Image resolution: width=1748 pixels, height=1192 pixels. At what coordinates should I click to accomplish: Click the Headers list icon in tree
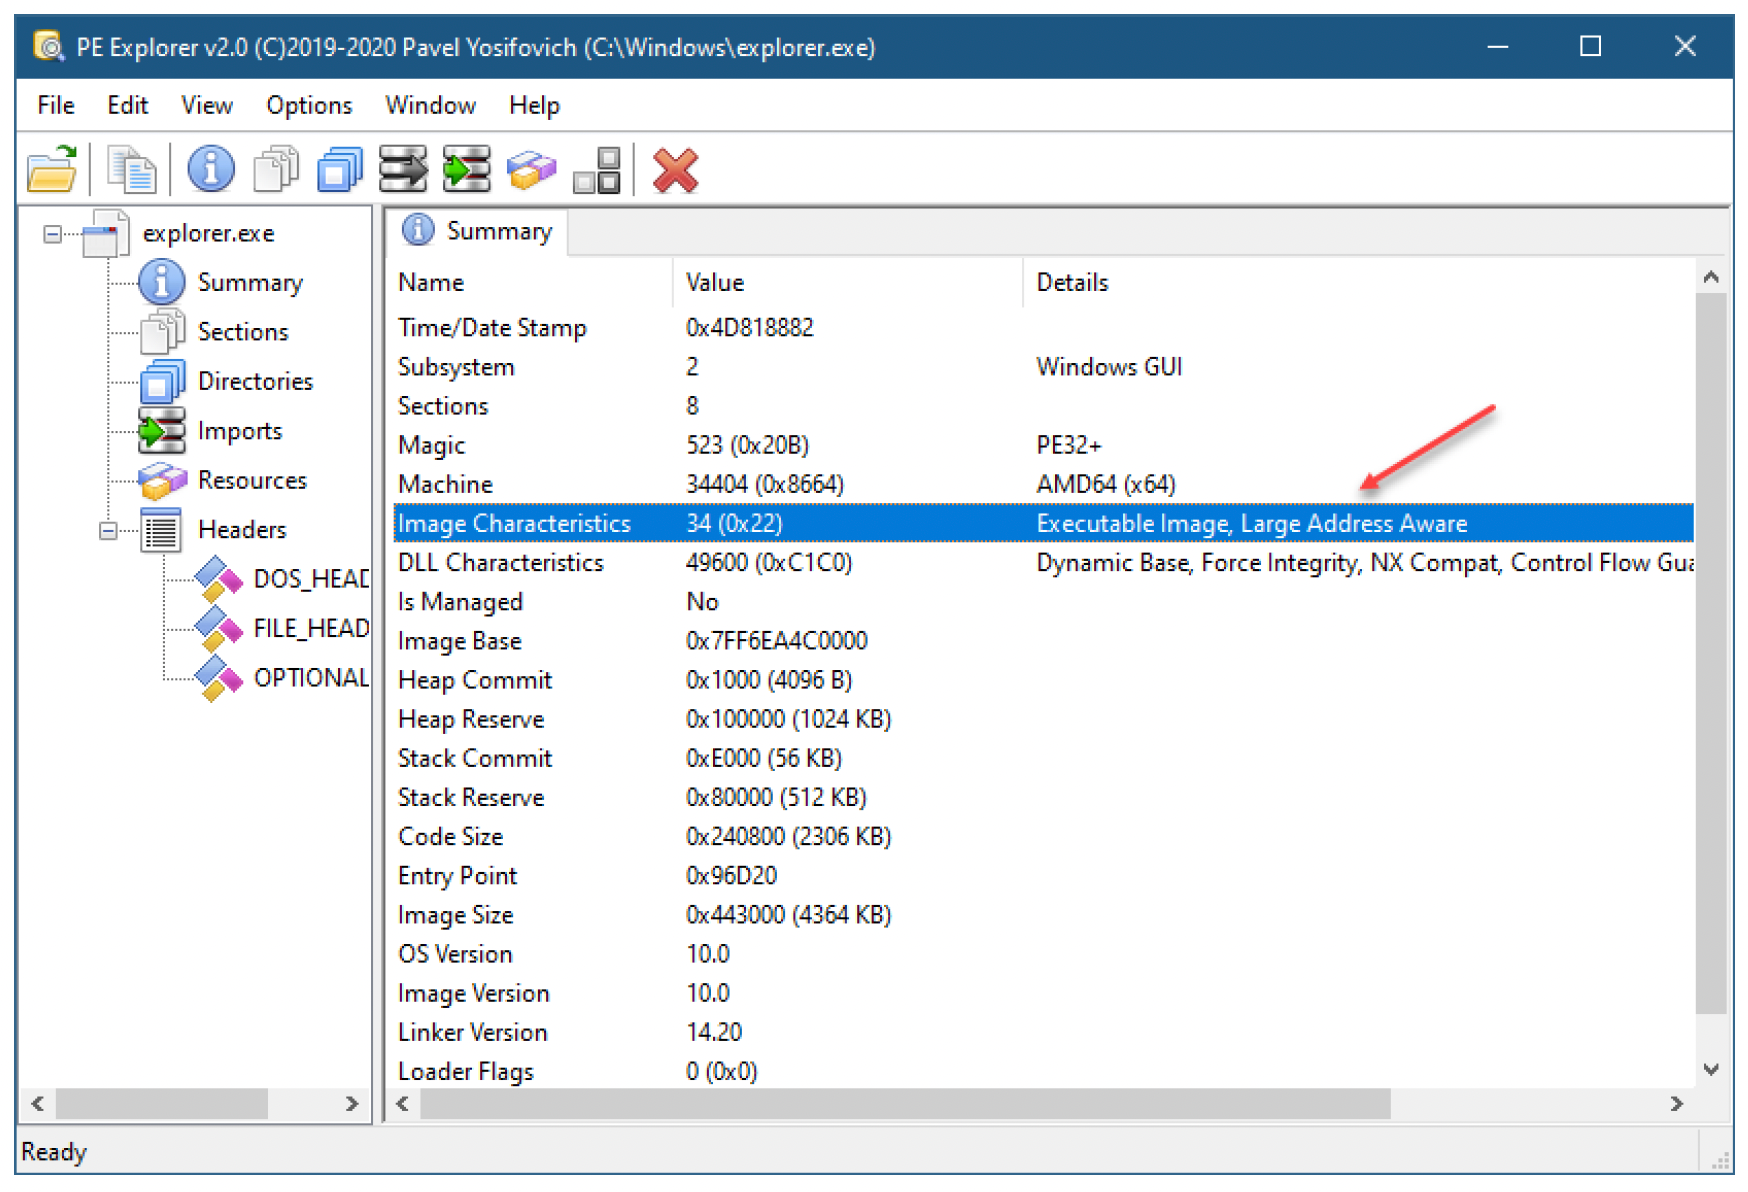pos(161,529)
